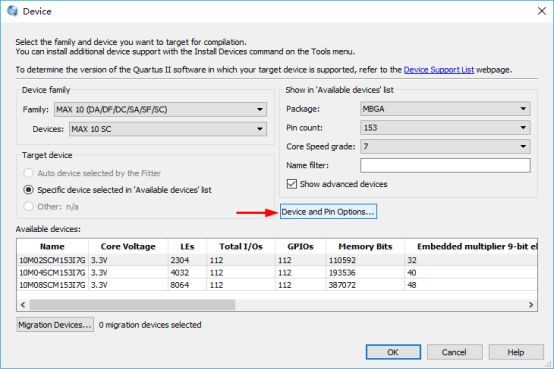Click the Name filter input field
The width and height of the screenshot is (554, 369).
[445, 165]
